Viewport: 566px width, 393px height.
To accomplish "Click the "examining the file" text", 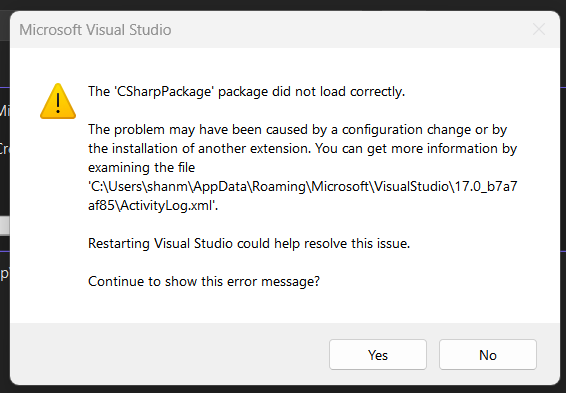I will tap(142, 167).
